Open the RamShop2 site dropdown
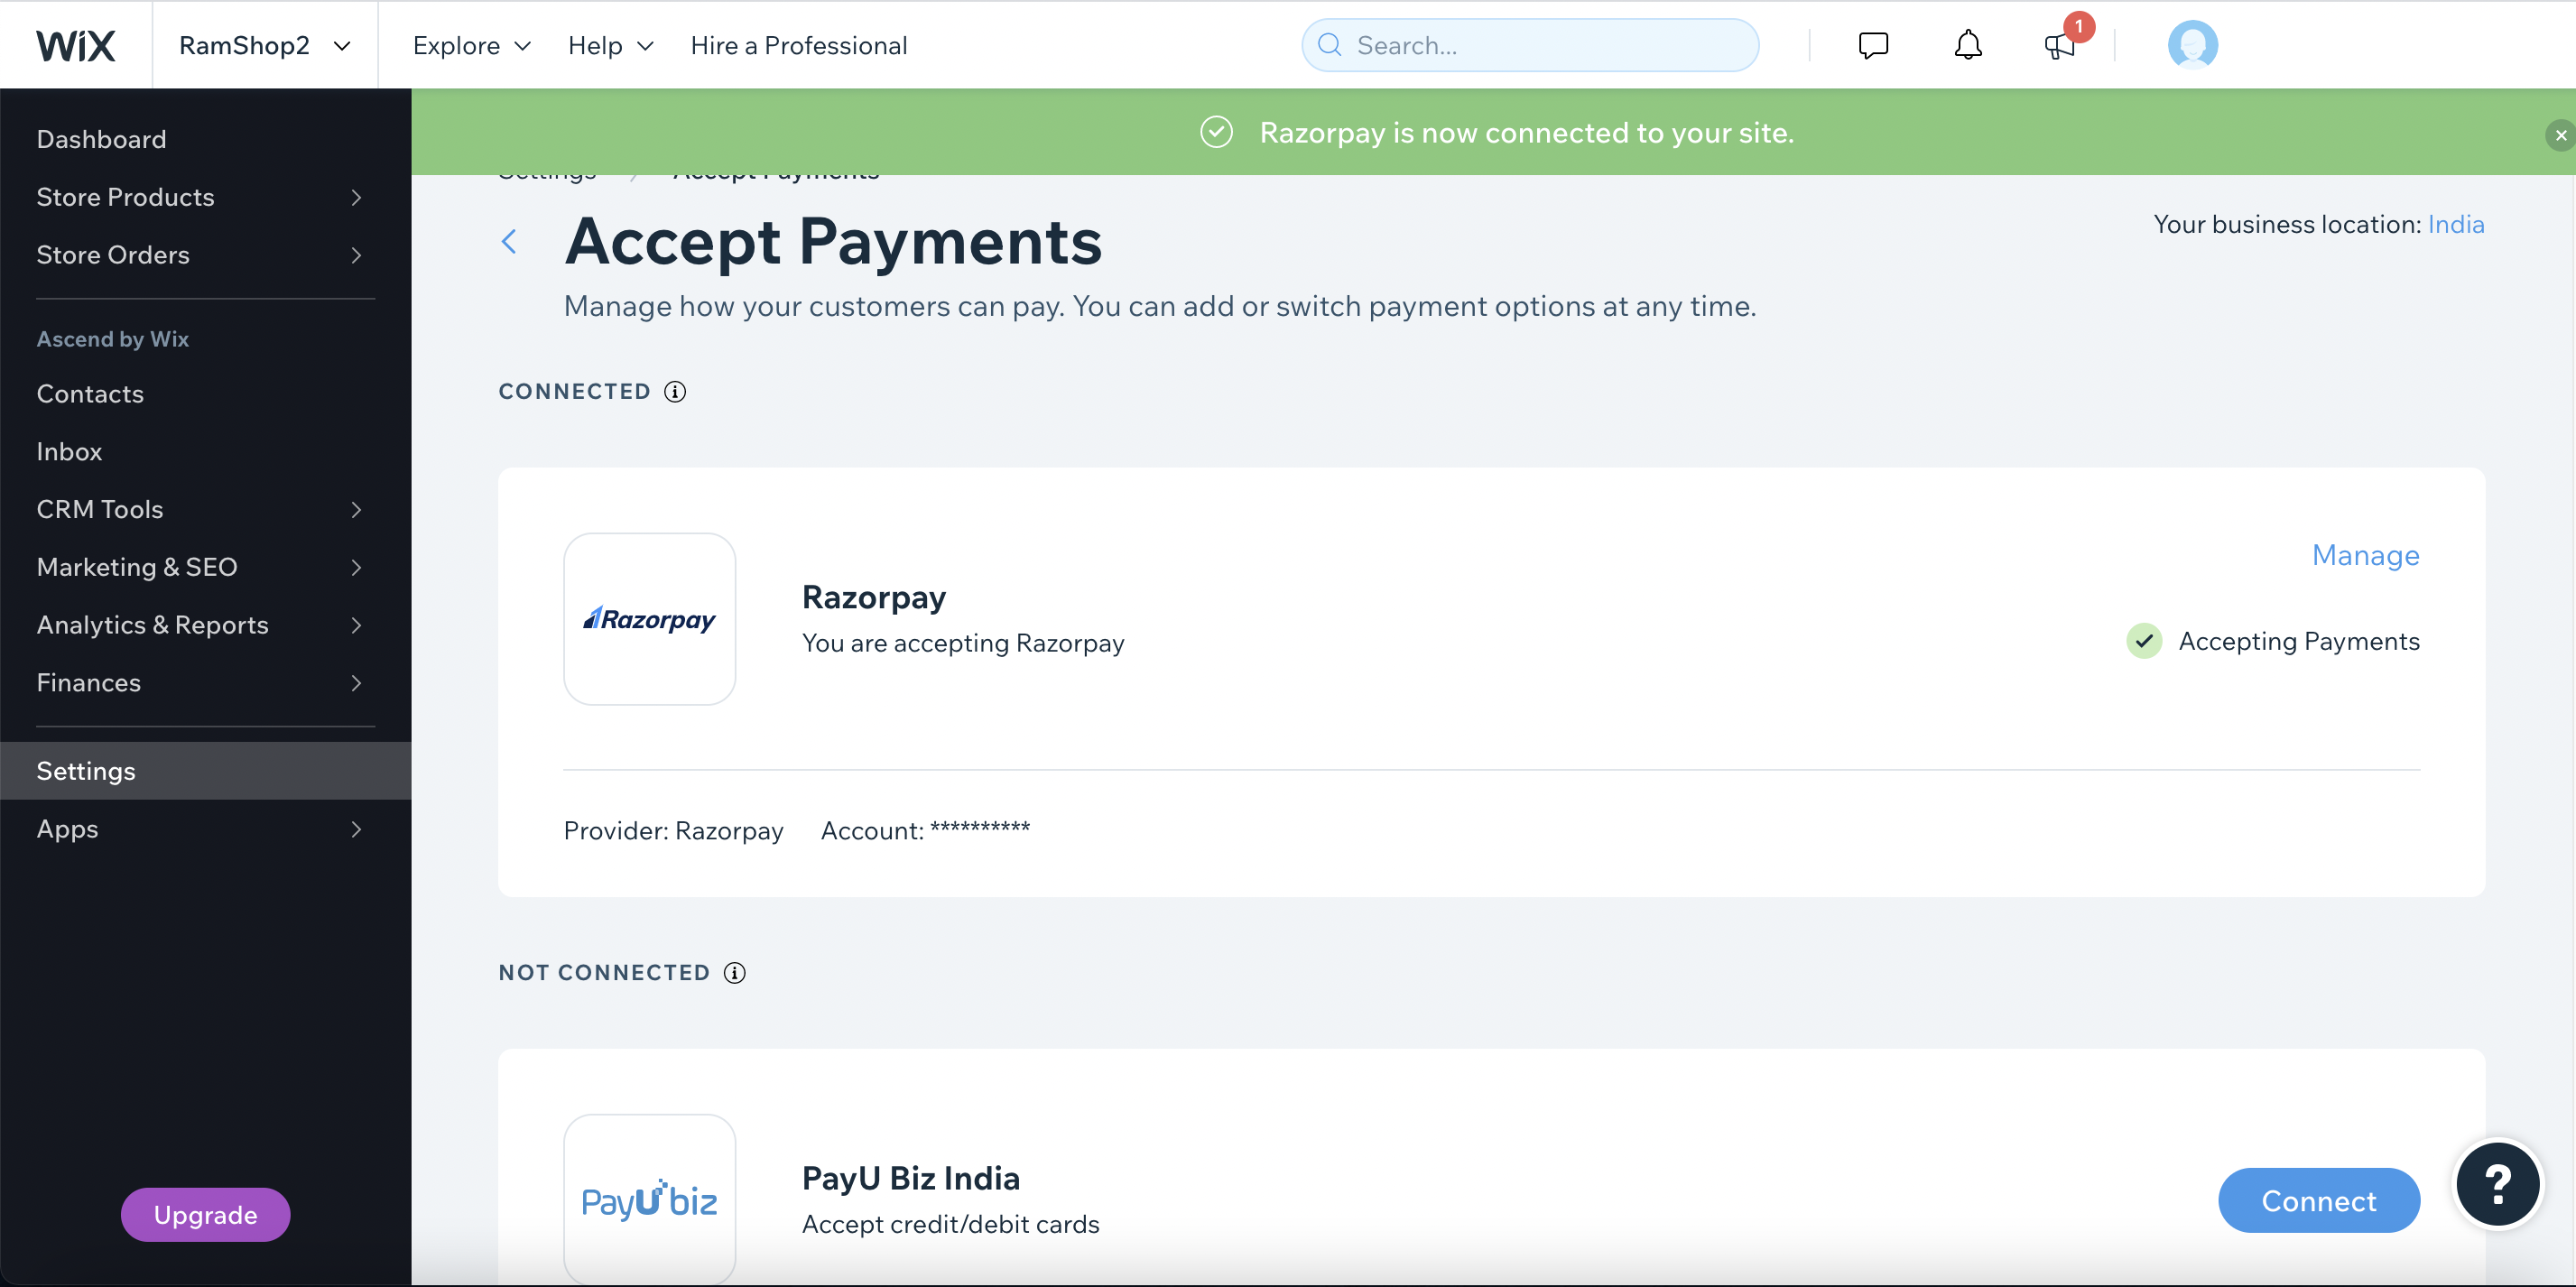The image size is (2576, 1287). pos(264,46)
